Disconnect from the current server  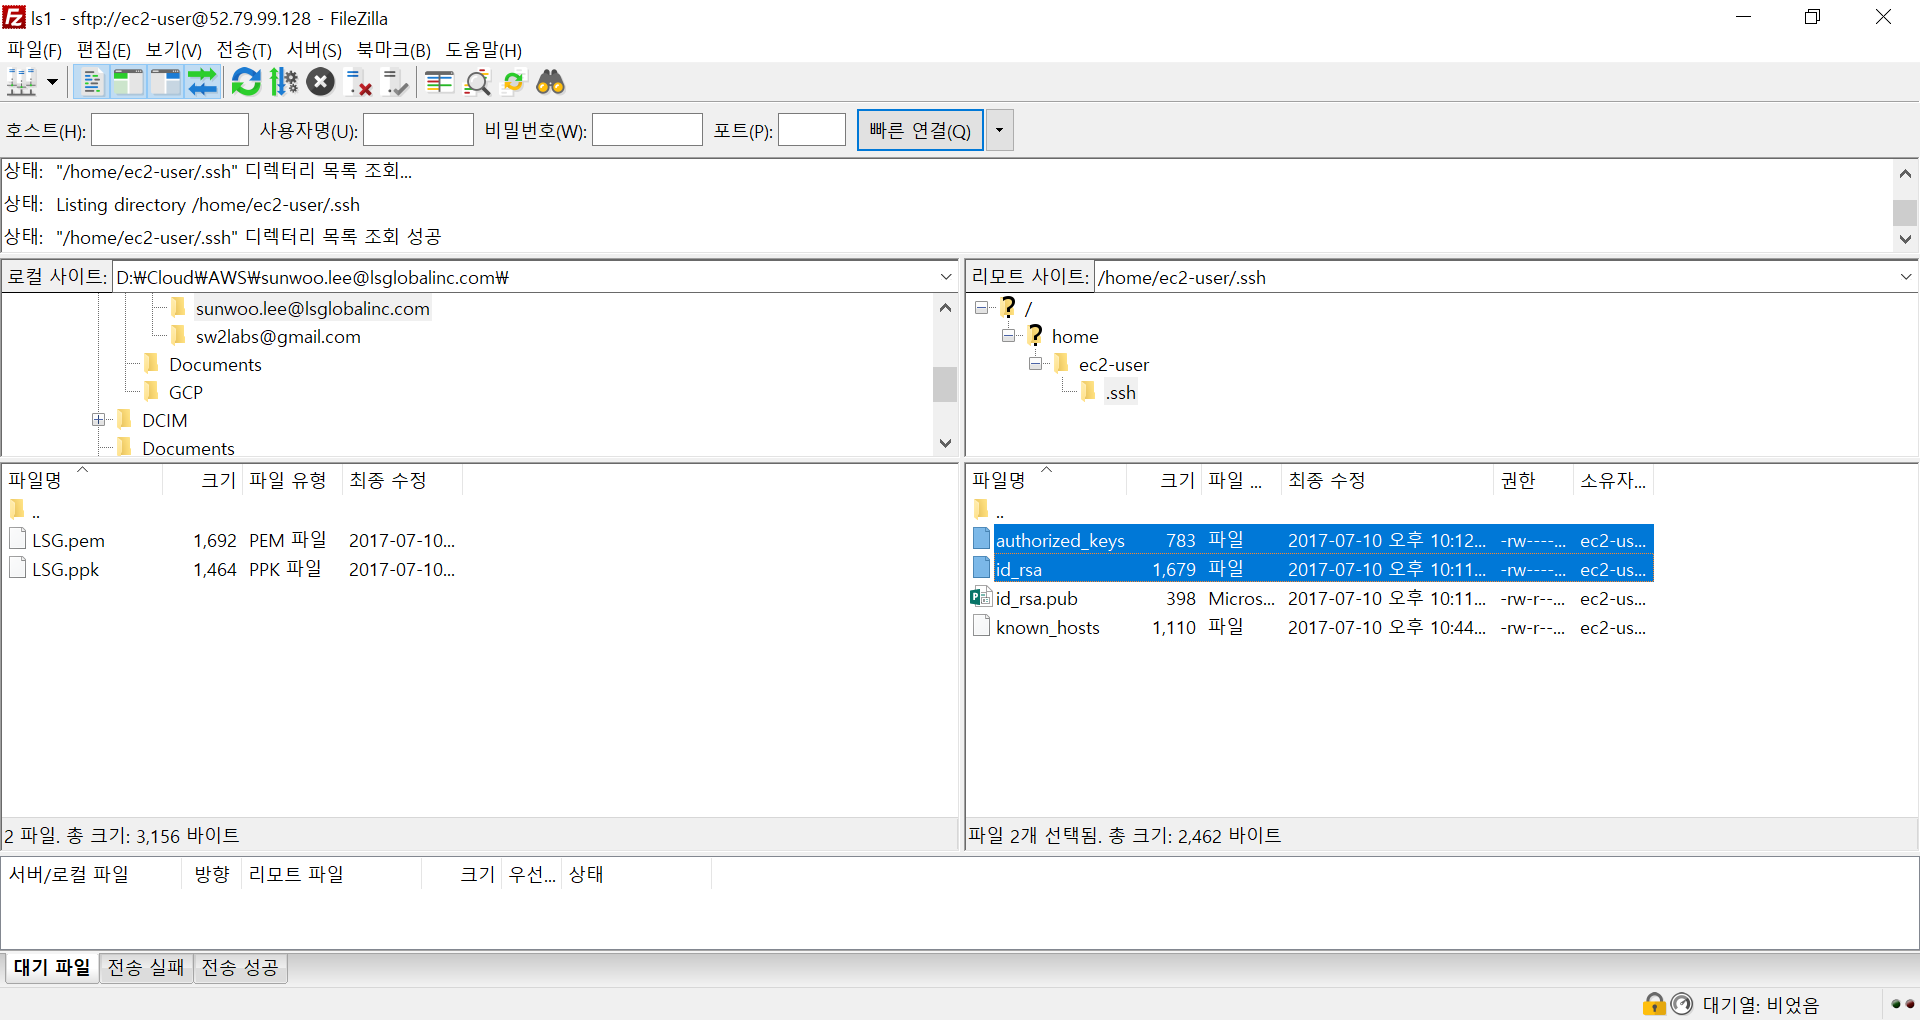point(358,82)
